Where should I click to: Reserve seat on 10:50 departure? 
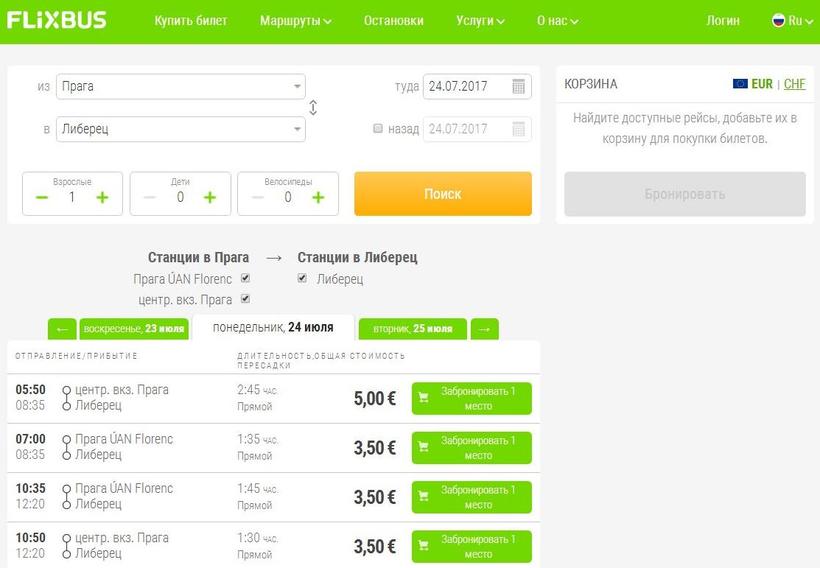(x=472, y=547)
